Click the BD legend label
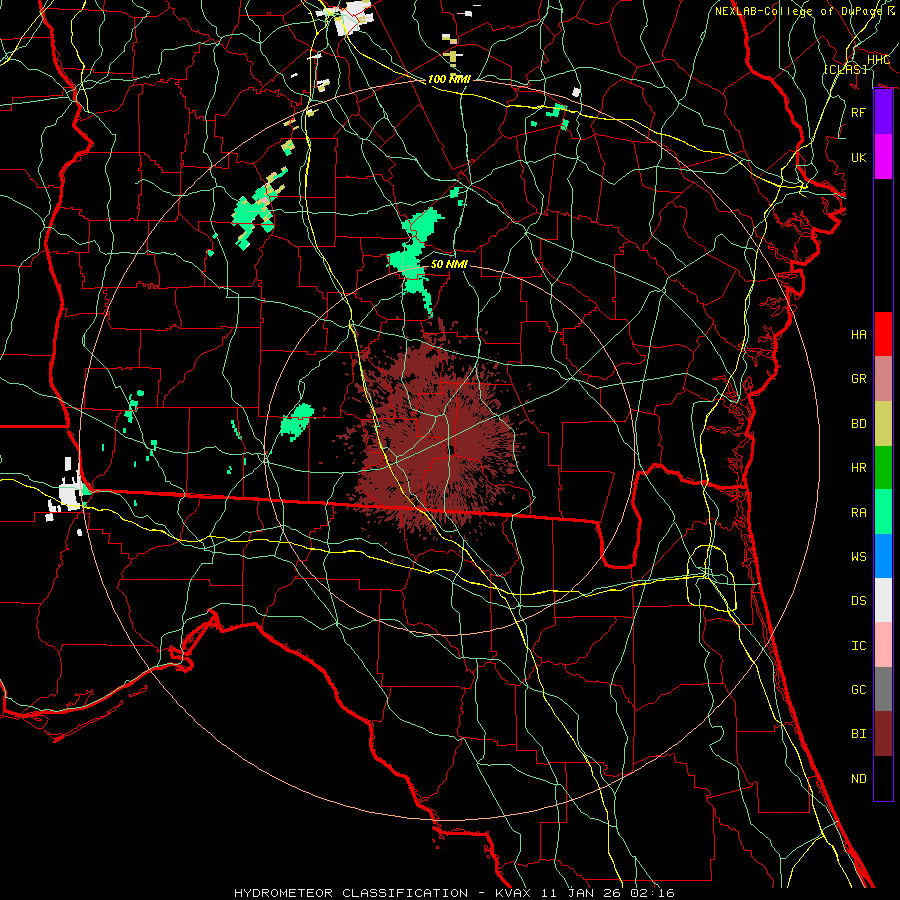The height and width of the screenshot is (900, 900). point(859,424)
